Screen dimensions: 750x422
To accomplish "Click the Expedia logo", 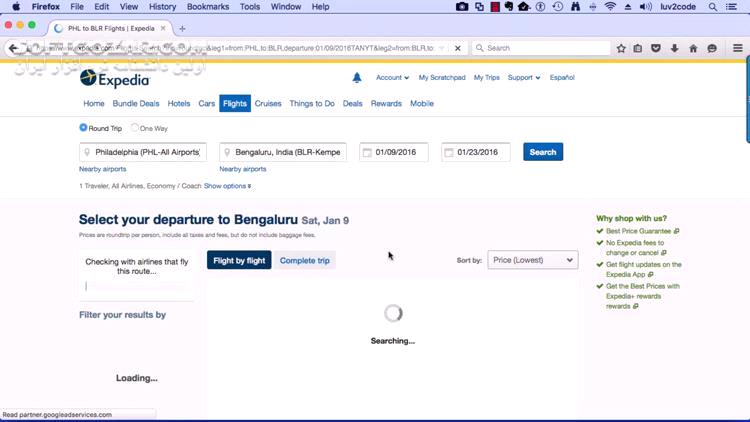I will point(115,79).
